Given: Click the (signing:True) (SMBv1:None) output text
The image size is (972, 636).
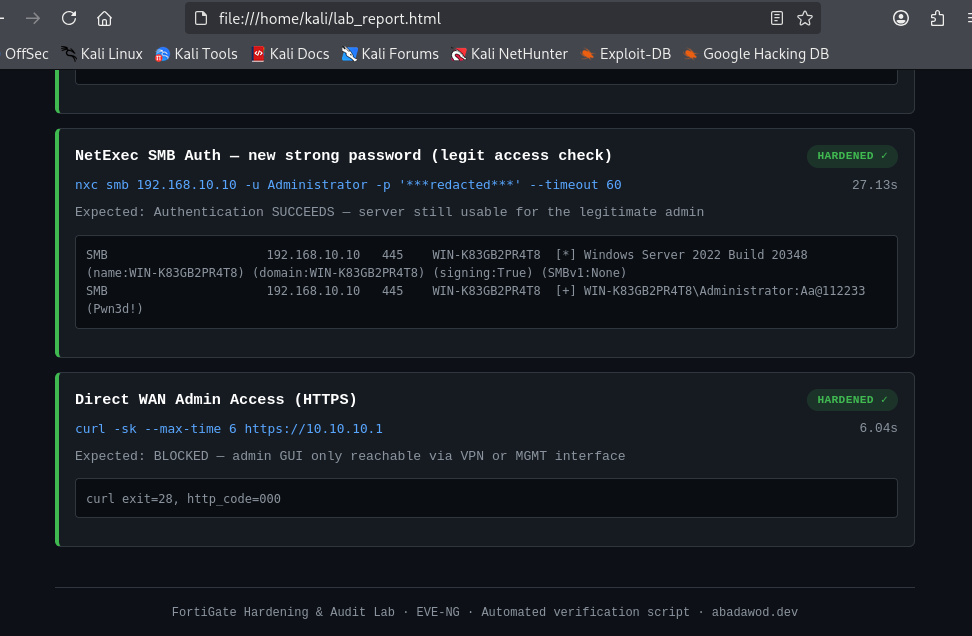Looking at the screenshot, I should [529, 273].
